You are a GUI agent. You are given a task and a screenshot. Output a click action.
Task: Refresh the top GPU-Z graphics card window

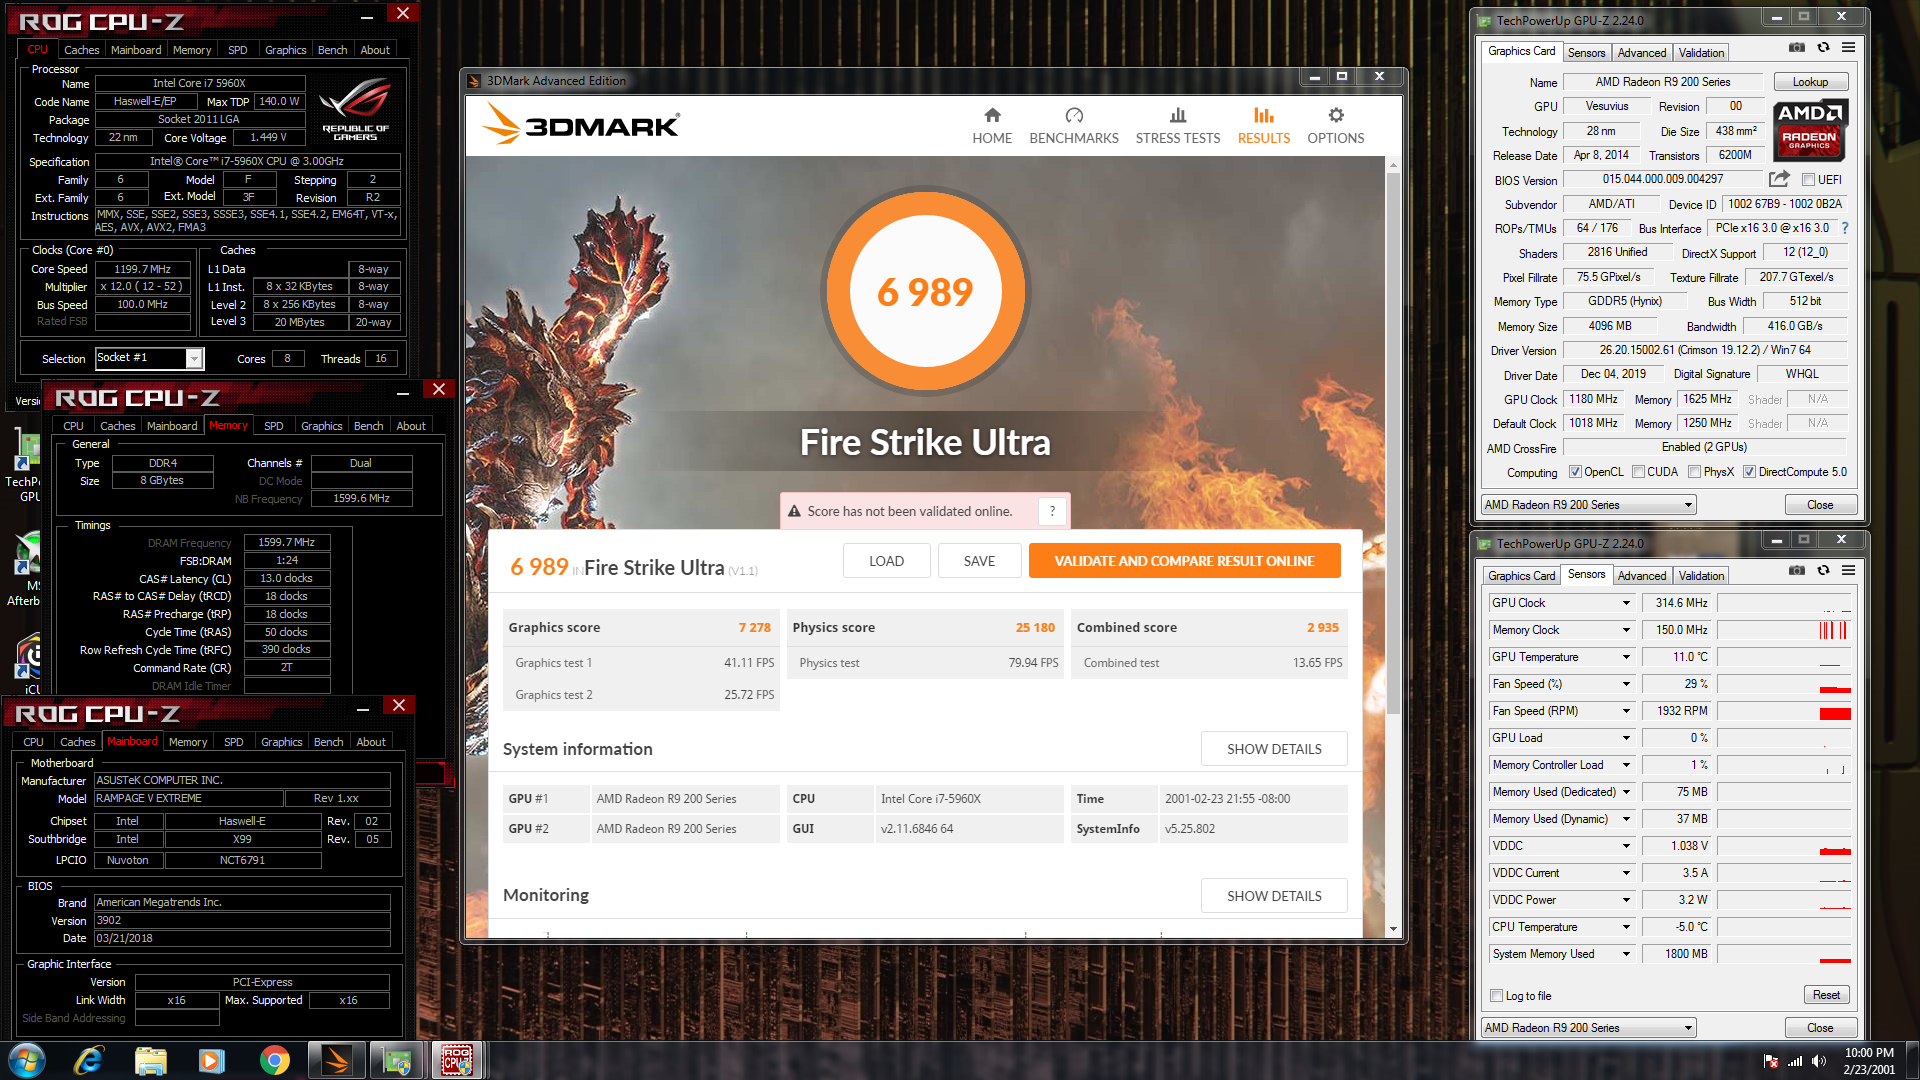tap(1823, 48)
